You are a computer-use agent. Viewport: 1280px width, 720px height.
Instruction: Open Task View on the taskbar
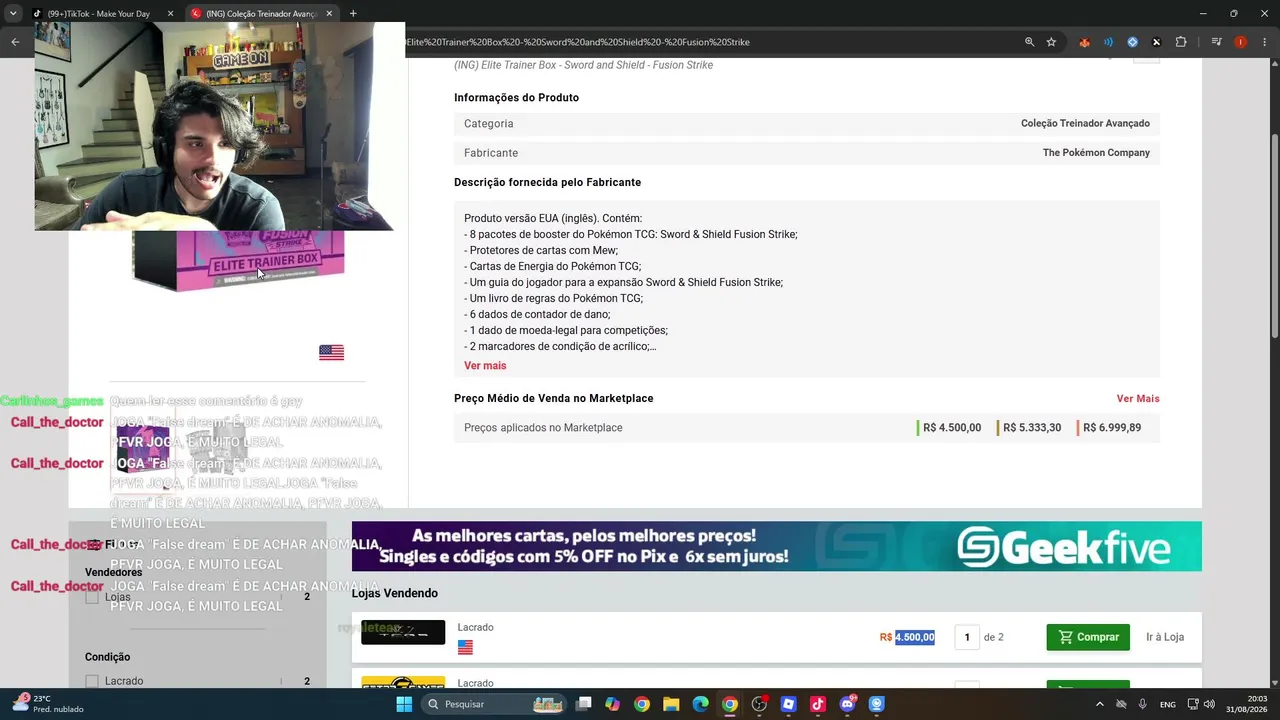[584, 704]
